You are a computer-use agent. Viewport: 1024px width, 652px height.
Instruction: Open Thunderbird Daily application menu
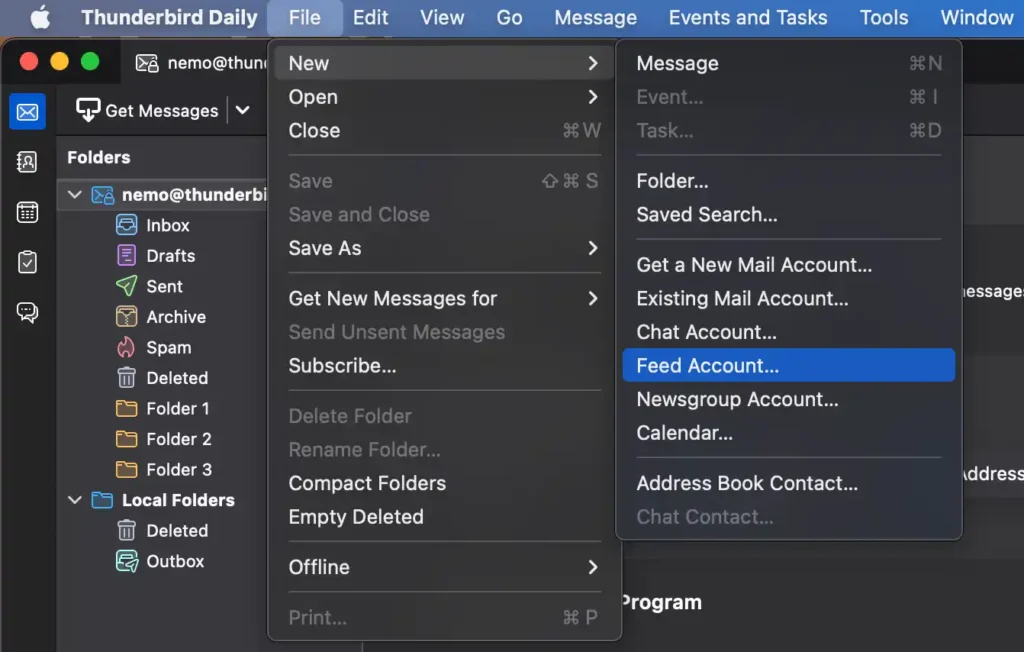pos(169,18)
